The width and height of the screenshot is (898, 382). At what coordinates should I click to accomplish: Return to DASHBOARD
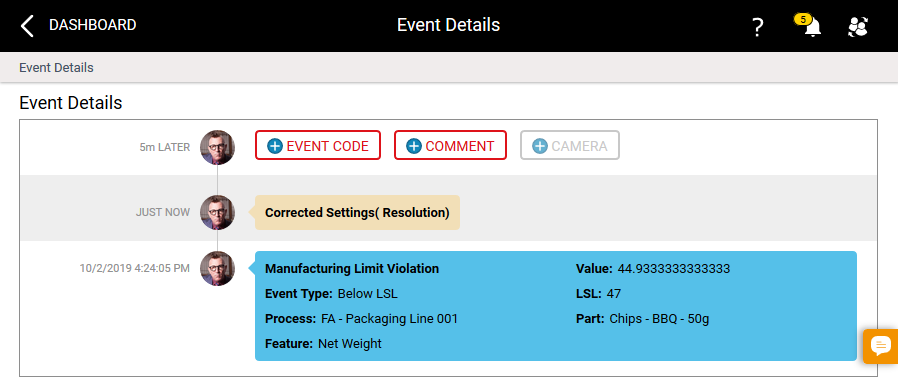point(92,25)
